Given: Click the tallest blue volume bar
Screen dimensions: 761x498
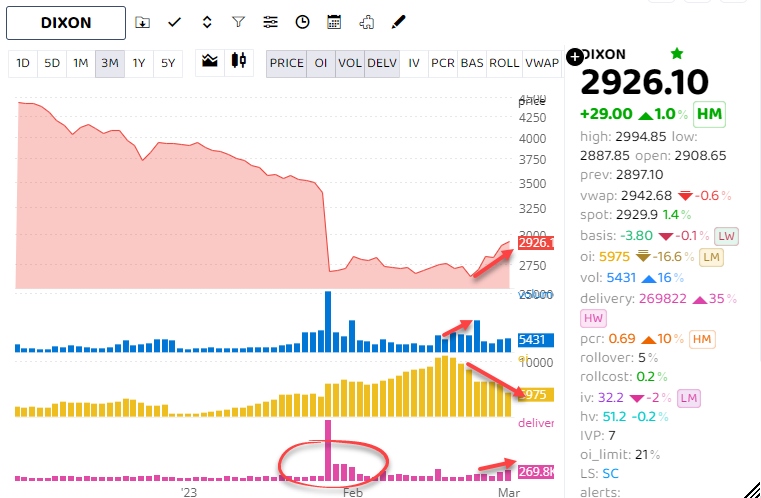Looking at the screenshot, I should coord(328,321).
